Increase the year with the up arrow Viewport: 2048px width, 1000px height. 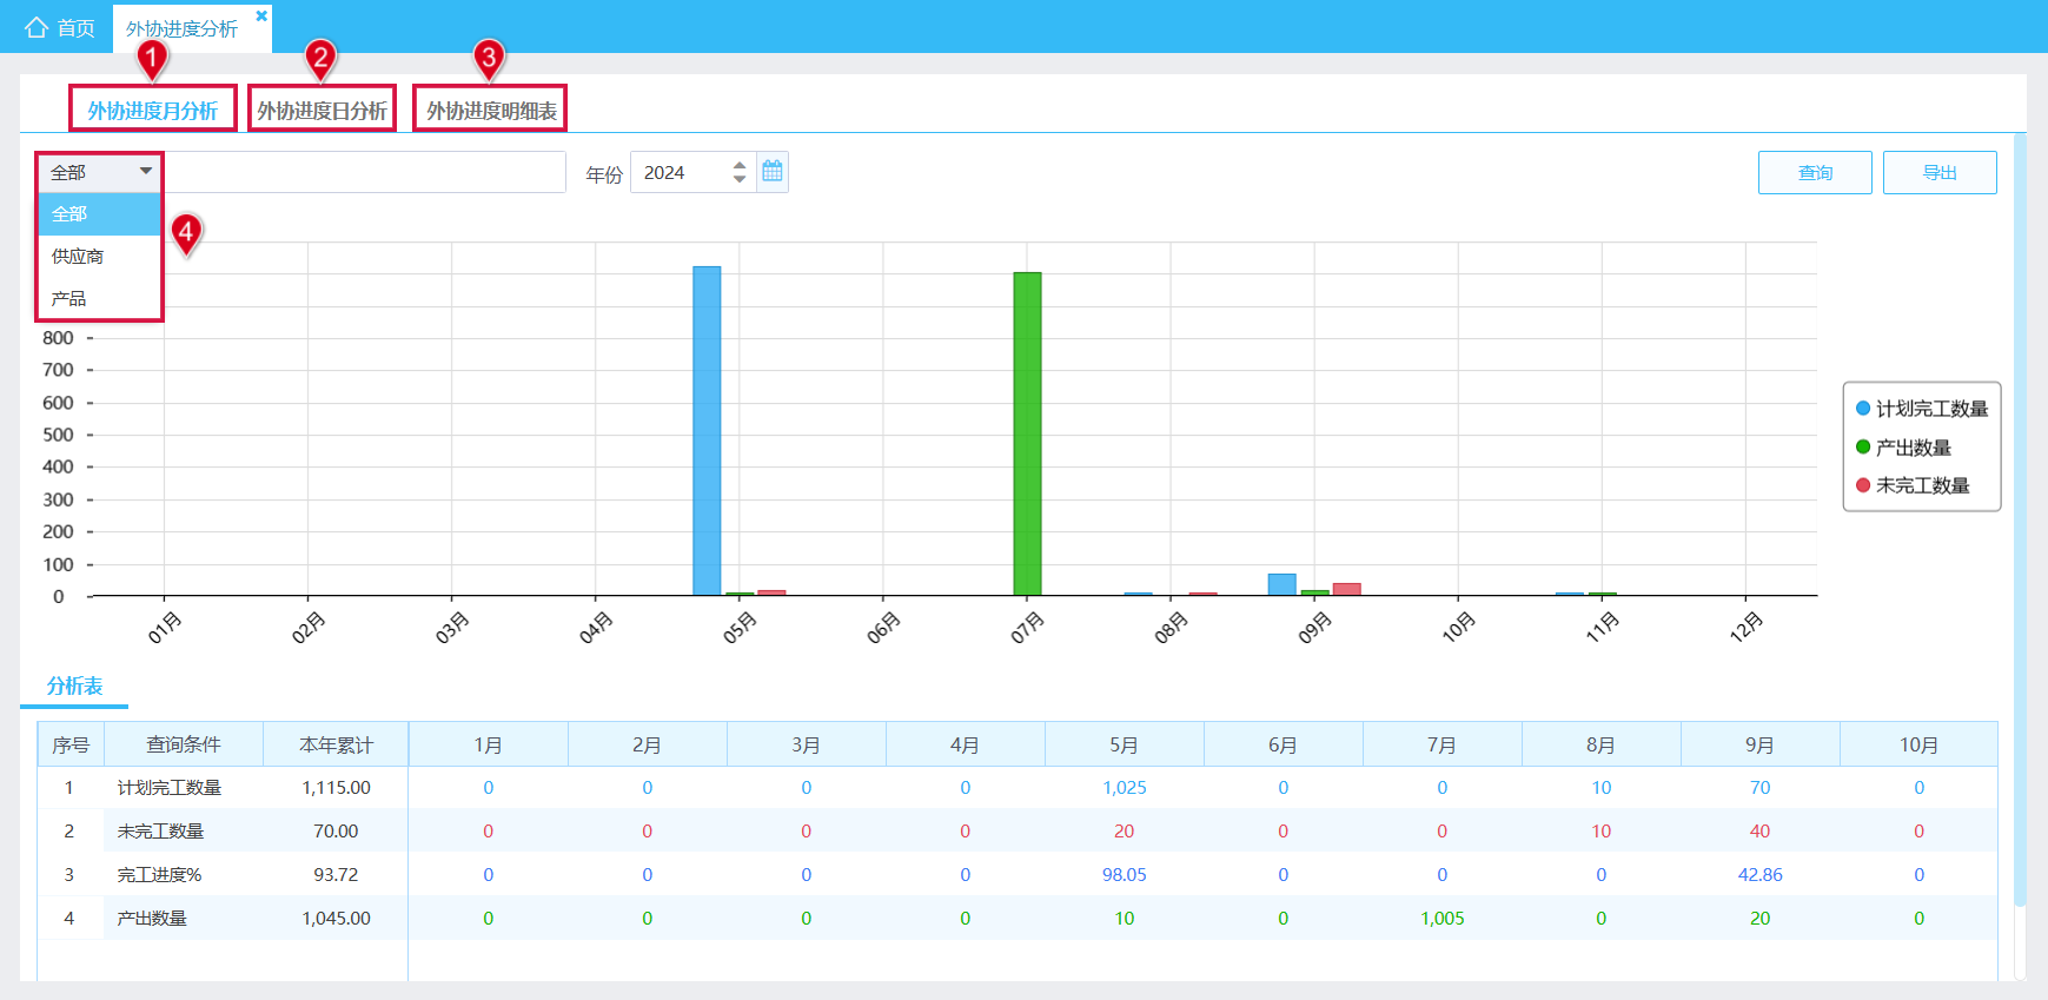[739, 164]
